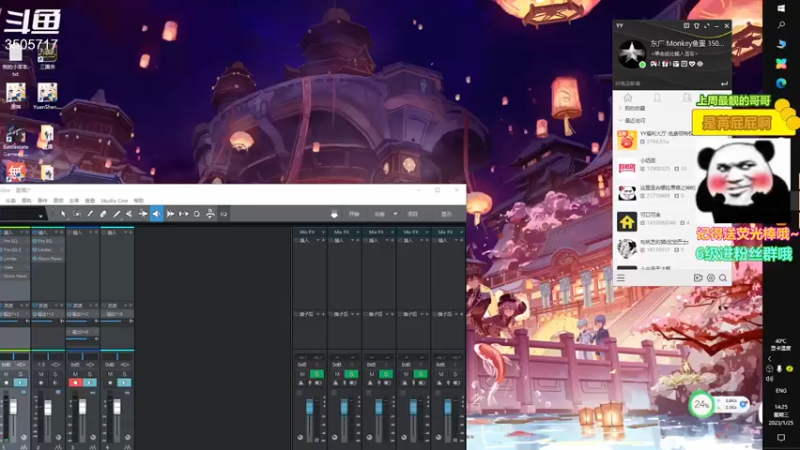This screenshot has height=450, width=800.
Task: Toggle the red record-arm button on channel 3
Action: click(x=76, y=383)
